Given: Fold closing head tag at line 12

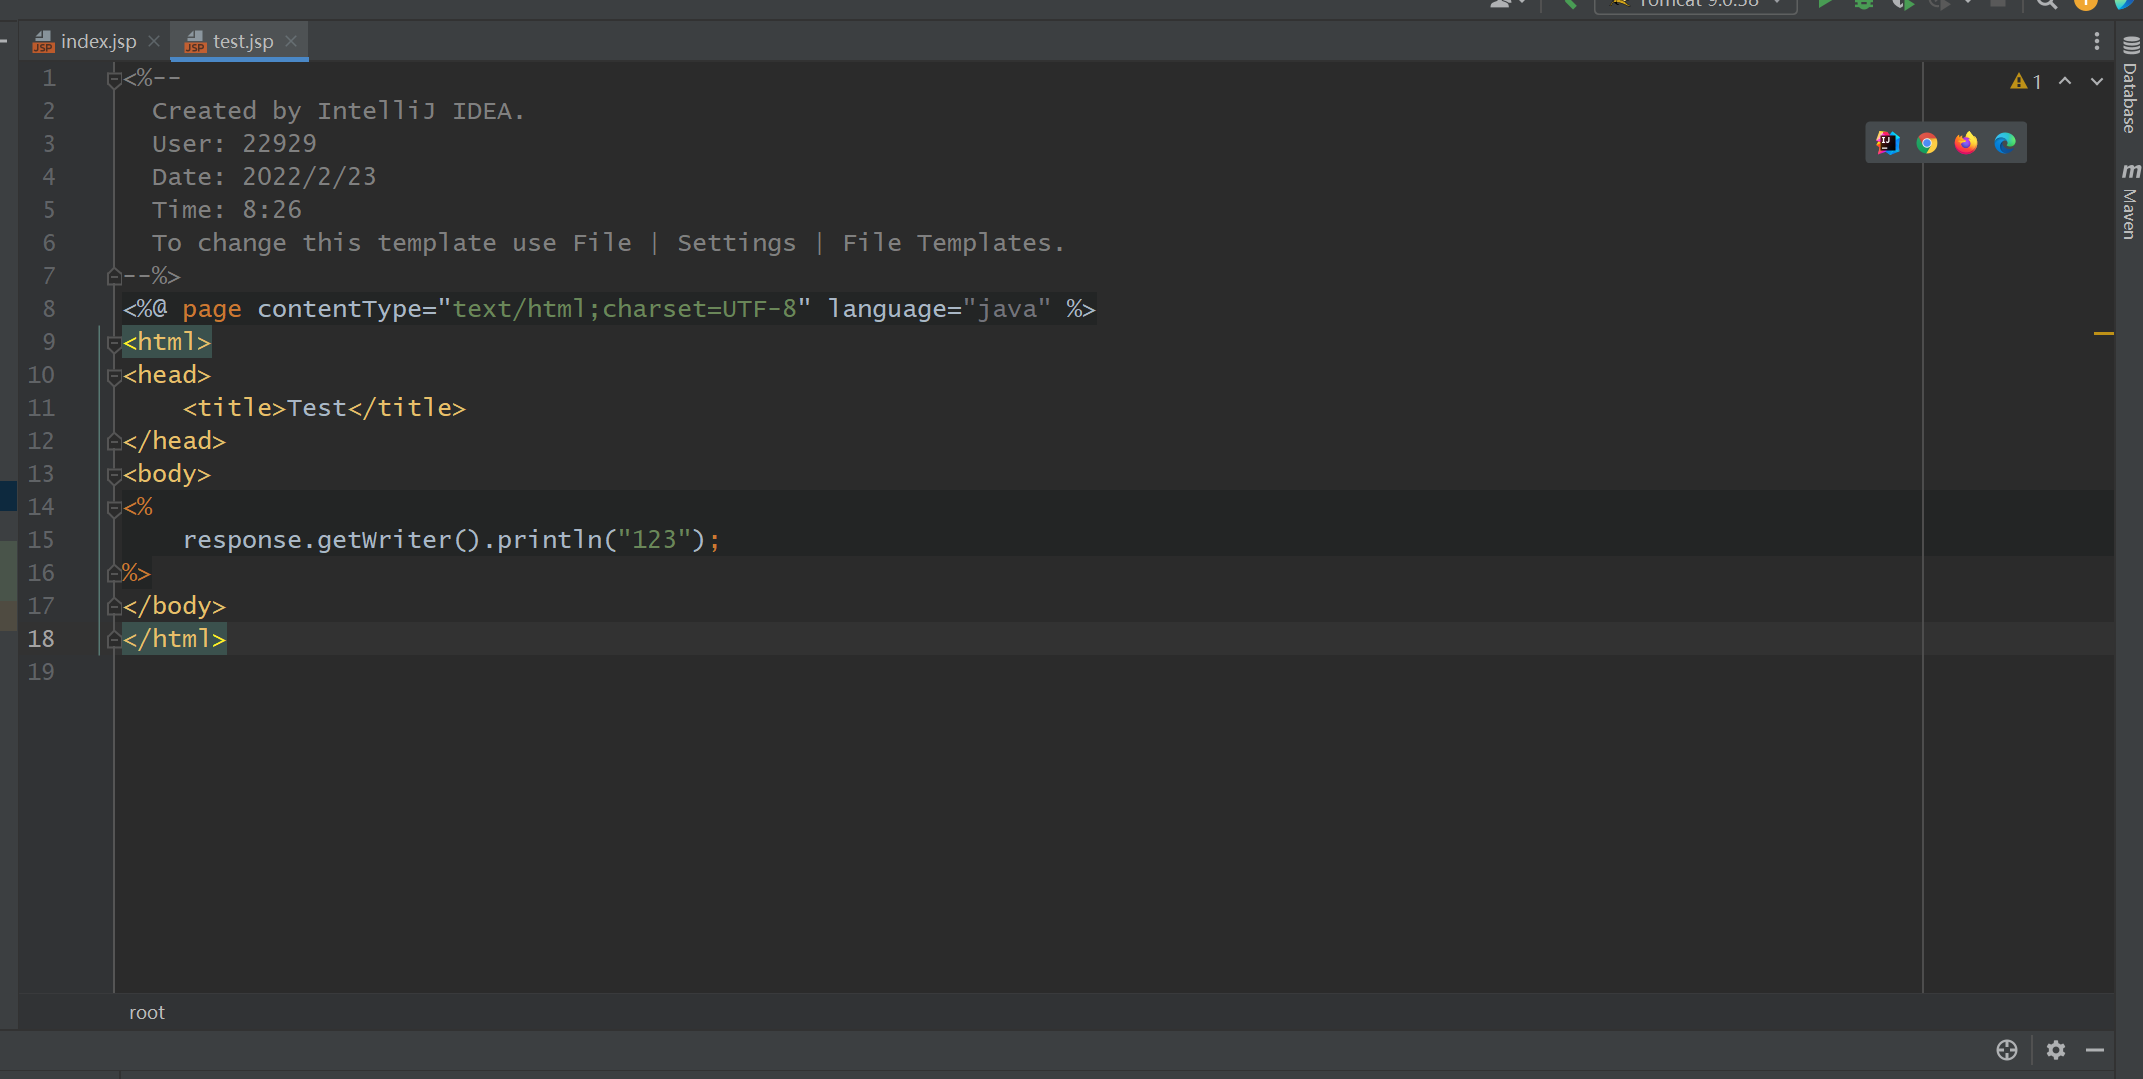Looking at the screenshot, I should pos(114,441).
